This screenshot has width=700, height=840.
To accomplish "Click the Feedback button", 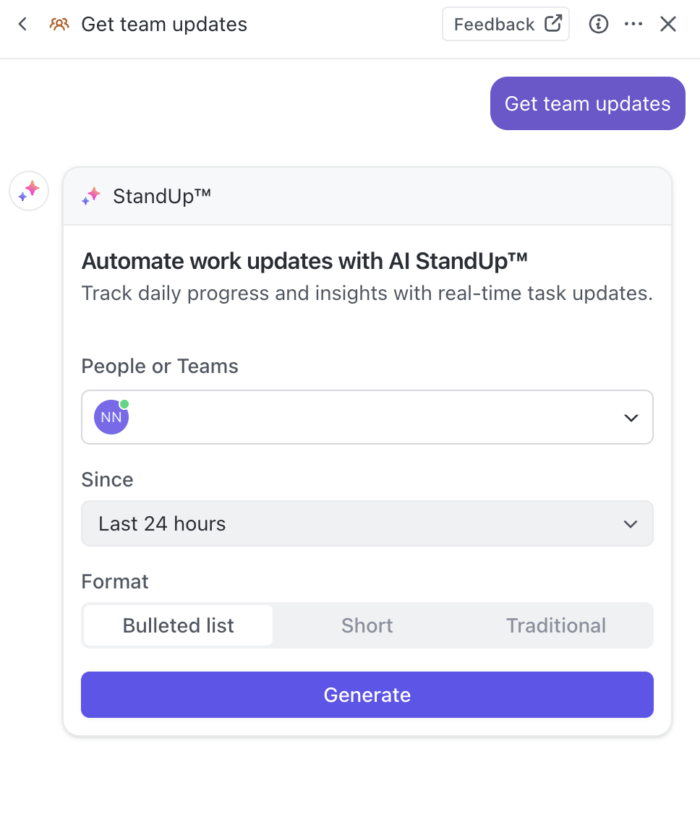I will coord(495,24).
